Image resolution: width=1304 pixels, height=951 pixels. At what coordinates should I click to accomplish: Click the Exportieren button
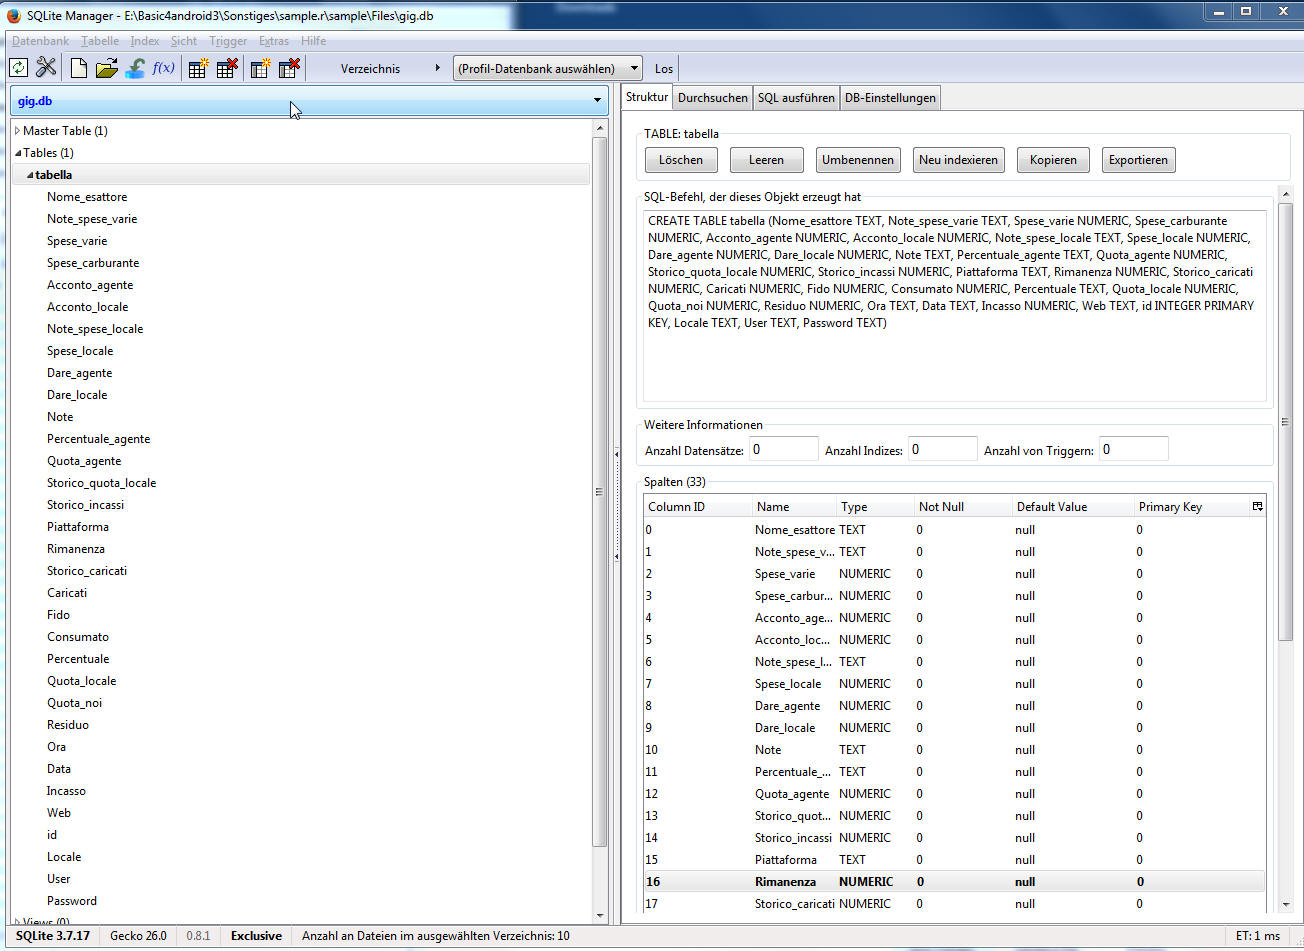click(1138, 160)
